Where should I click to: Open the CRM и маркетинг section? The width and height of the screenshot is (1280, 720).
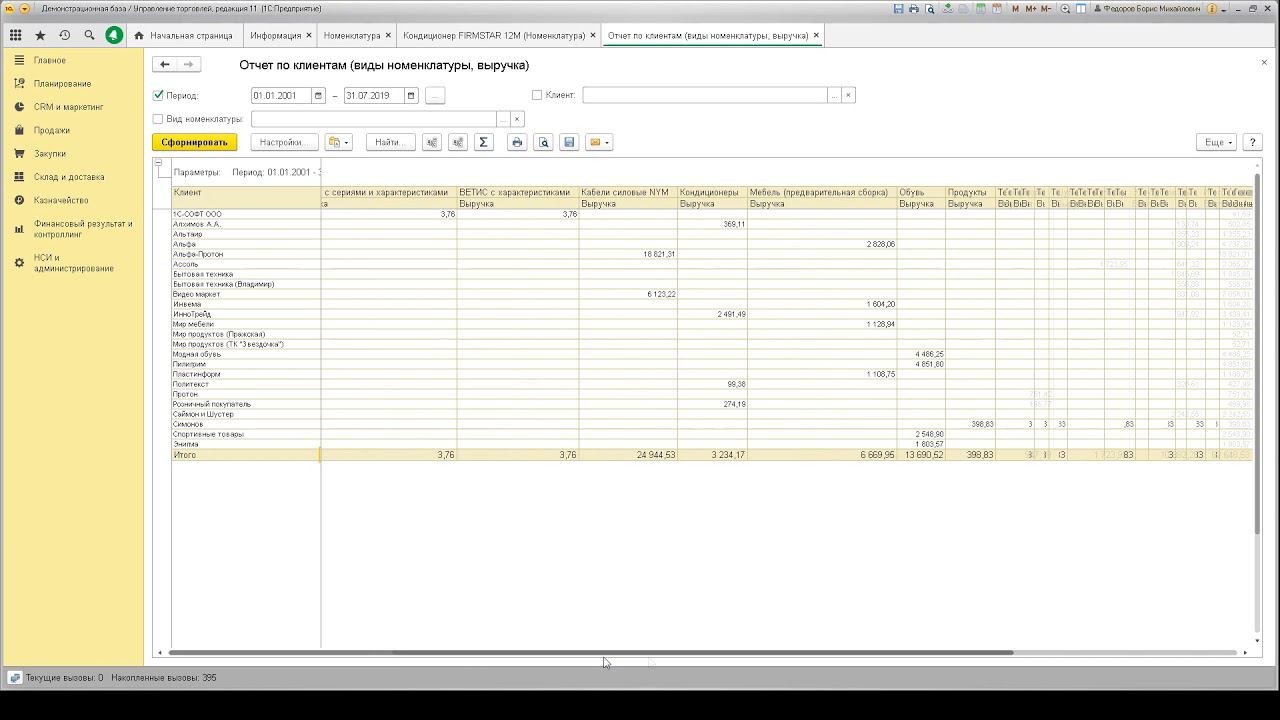click(69, 107)
